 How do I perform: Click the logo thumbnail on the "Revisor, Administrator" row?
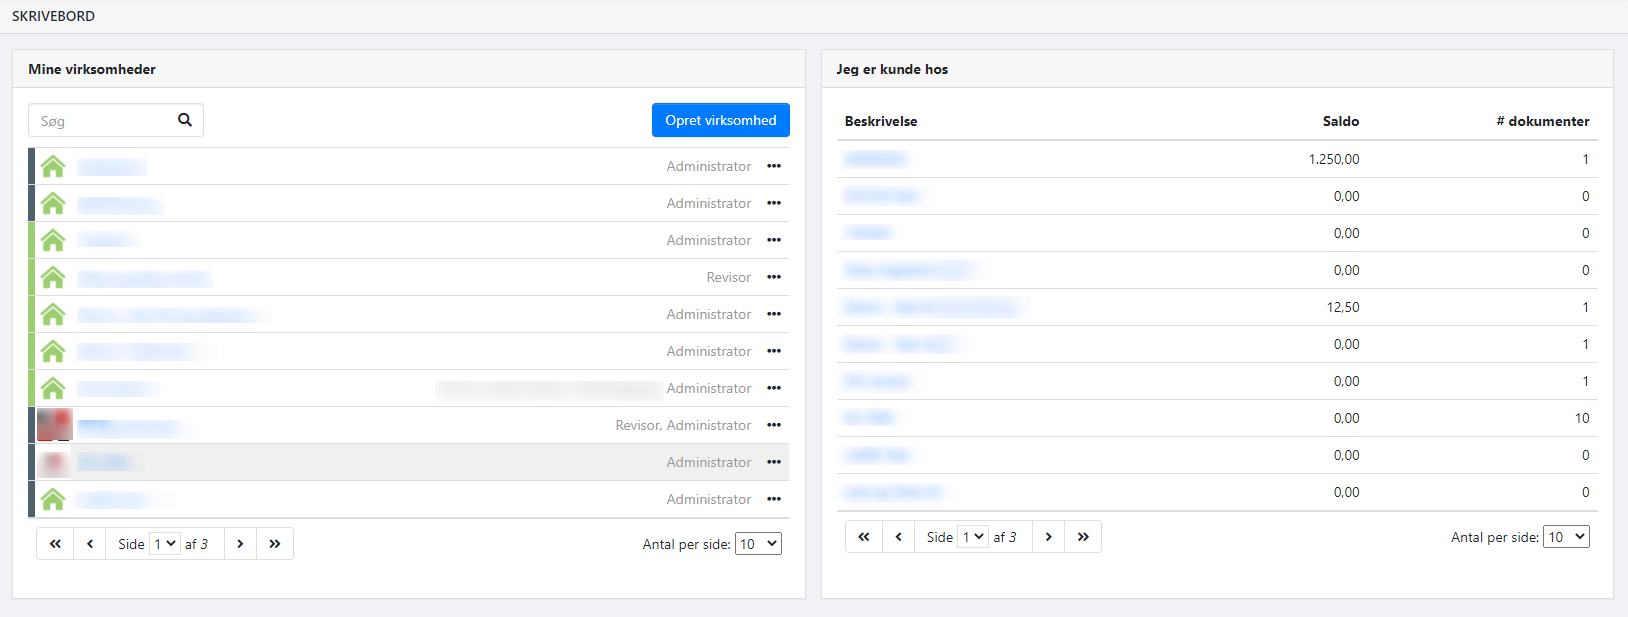pyautogui.click(x=54, y=425)
